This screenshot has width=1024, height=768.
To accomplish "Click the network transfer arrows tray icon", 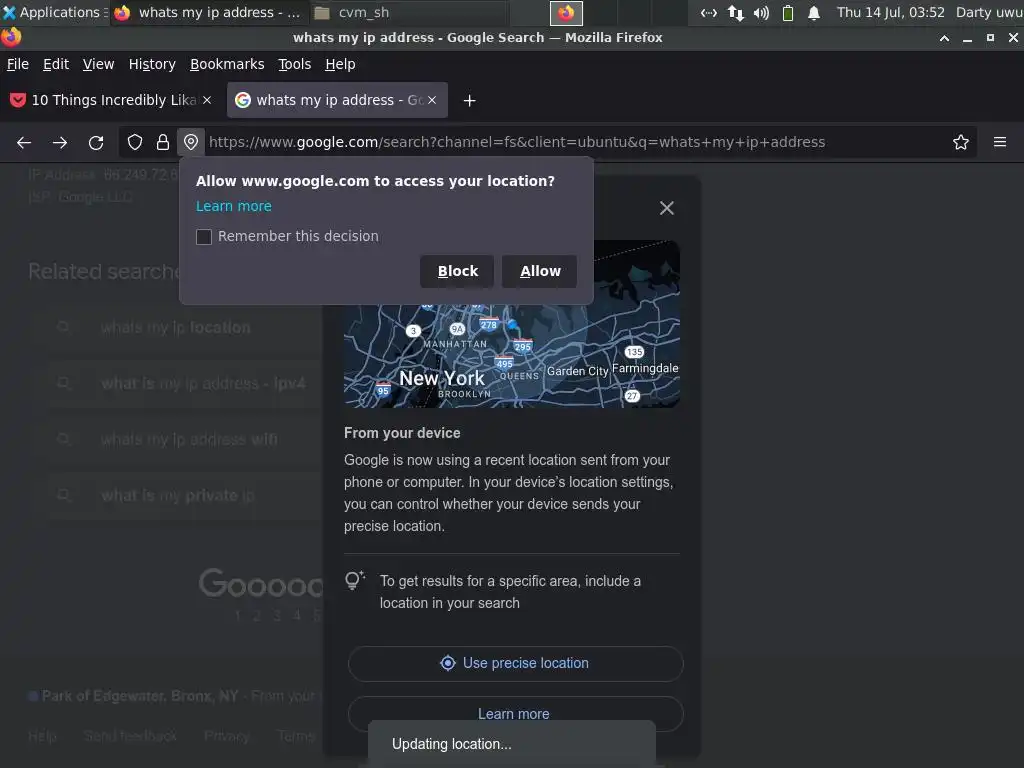I will [735, 12].
